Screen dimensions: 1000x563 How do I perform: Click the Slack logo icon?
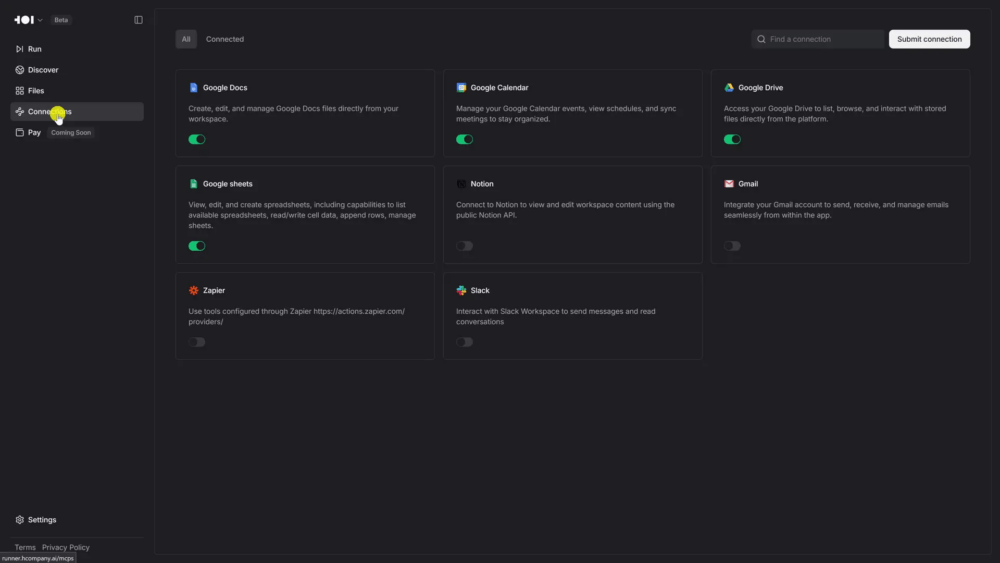pos(462,291)
